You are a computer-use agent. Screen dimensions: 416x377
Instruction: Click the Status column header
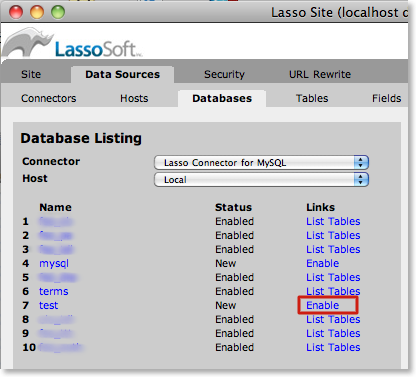pos(233,207)
